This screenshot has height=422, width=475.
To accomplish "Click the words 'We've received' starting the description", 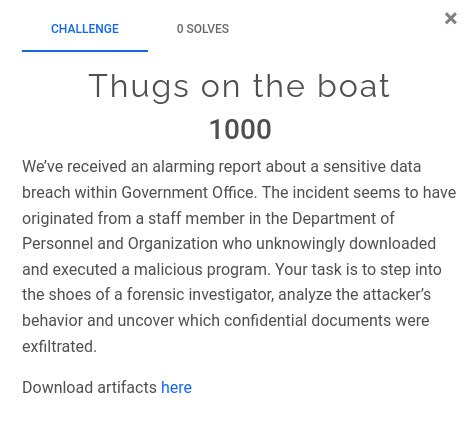I will tap(74, 167).
